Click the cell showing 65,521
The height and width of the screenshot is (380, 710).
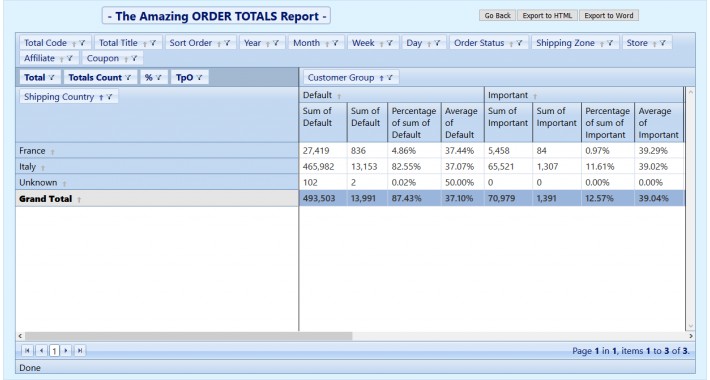coord(509,167)
